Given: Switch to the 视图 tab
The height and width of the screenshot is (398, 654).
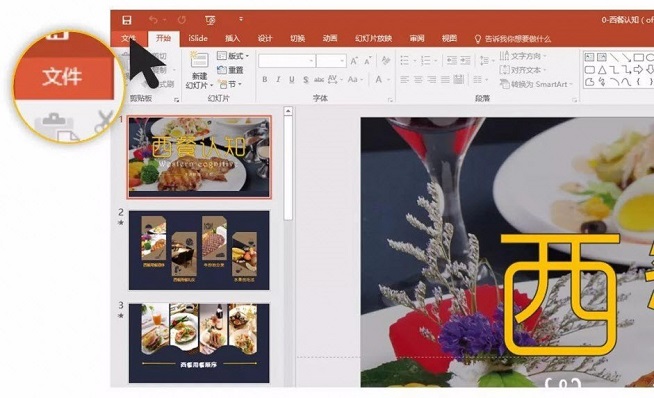Looking at the screenshot, I should 449,38.
